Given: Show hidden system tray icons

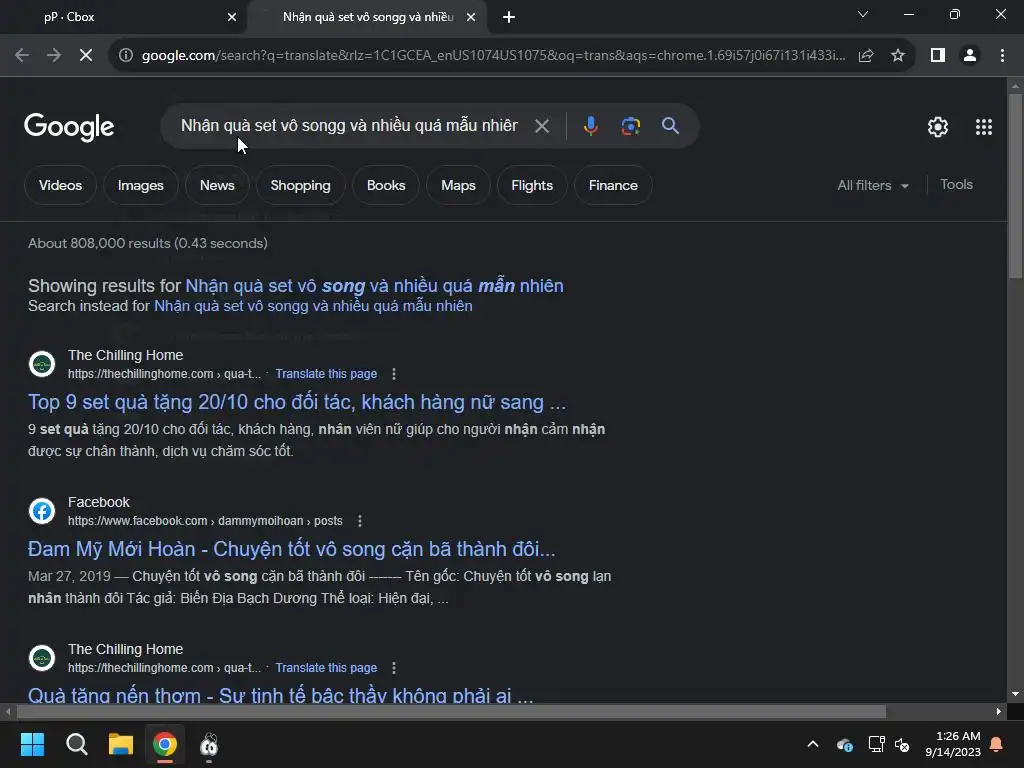Looking at the screenshot, I should coord(813,744).
